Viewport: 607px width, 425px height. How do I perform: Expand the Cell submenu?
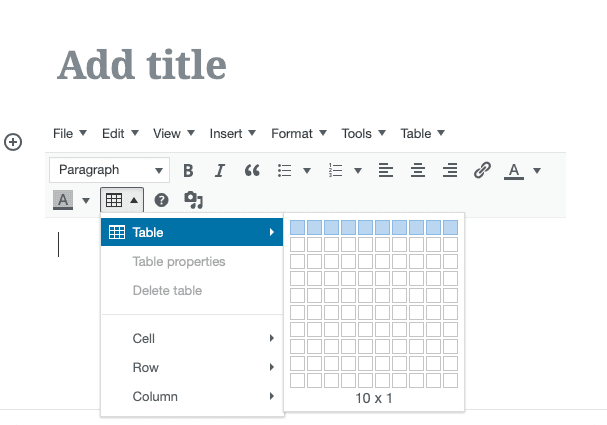[191, 339]
